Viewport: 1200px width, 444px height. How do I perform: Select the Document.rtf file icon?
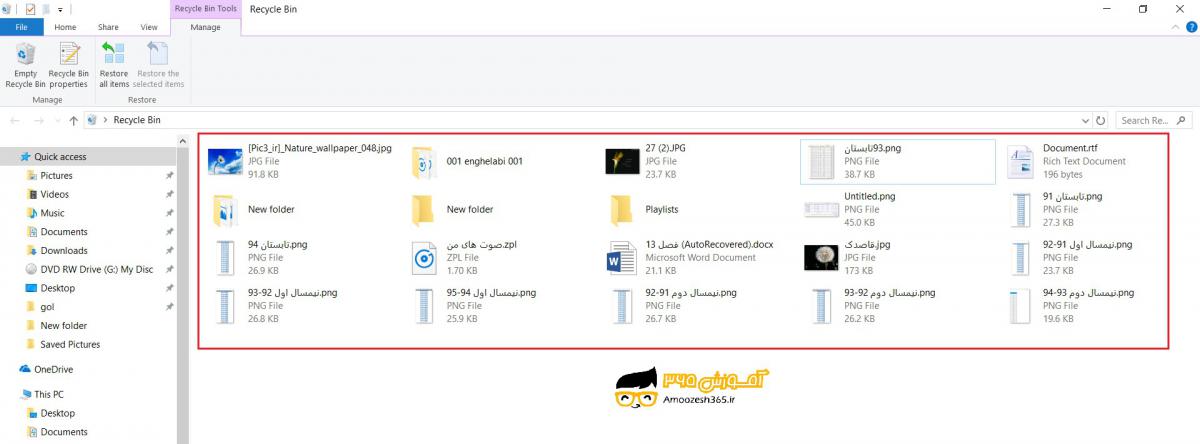(1021, 160)
